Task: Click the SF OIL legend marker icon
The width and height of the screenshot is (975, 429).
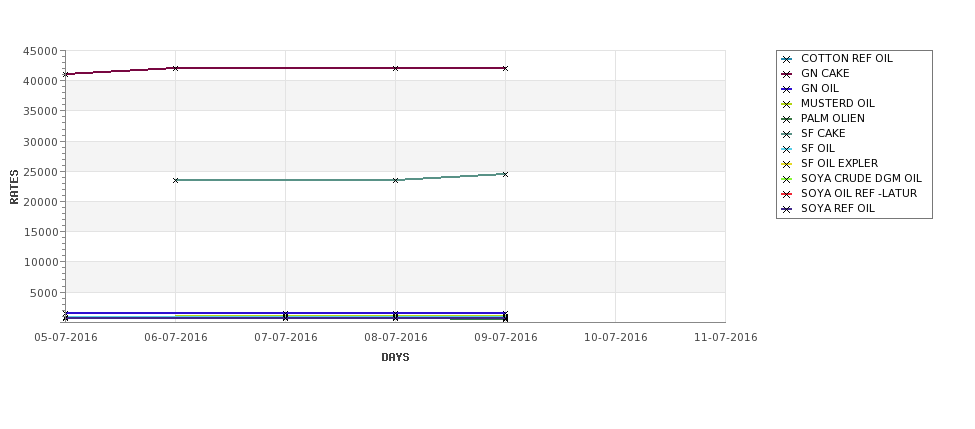Action: (x=787, y=149)
